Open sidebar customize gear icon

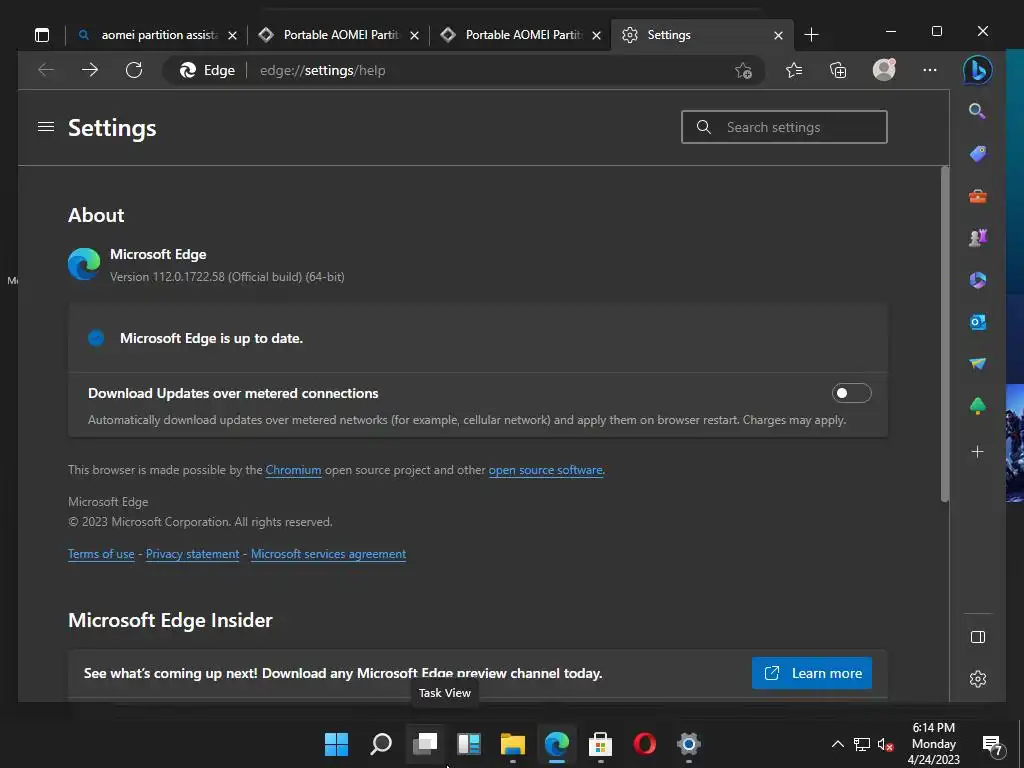(978, 679)
